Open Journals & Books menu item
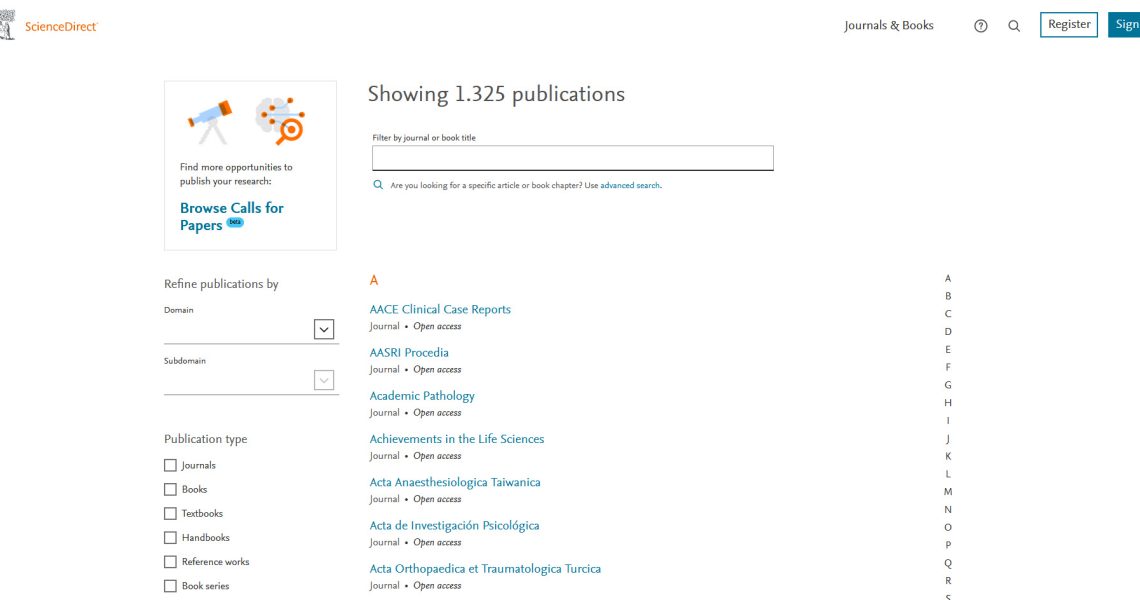Image resolution: width=1140 pixels, height=600 pixels. pos(888,26)
